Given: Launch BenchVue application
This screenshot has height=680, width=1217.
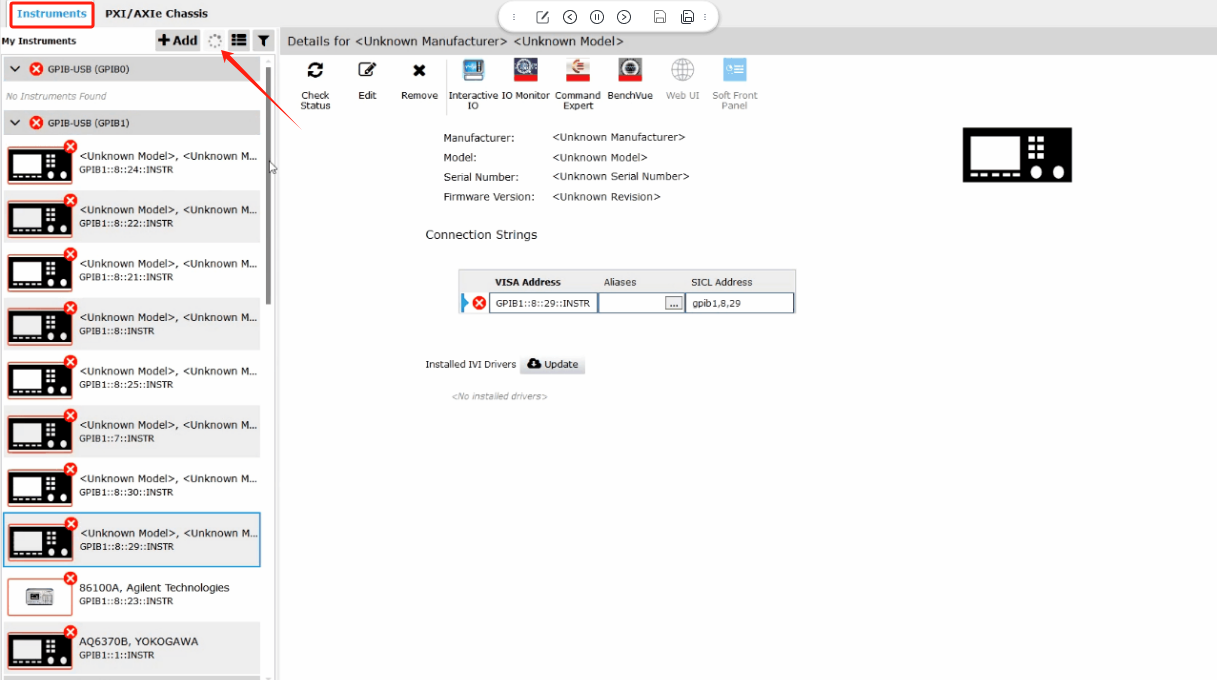Looking at the screenshot, I should pos(630,71).
